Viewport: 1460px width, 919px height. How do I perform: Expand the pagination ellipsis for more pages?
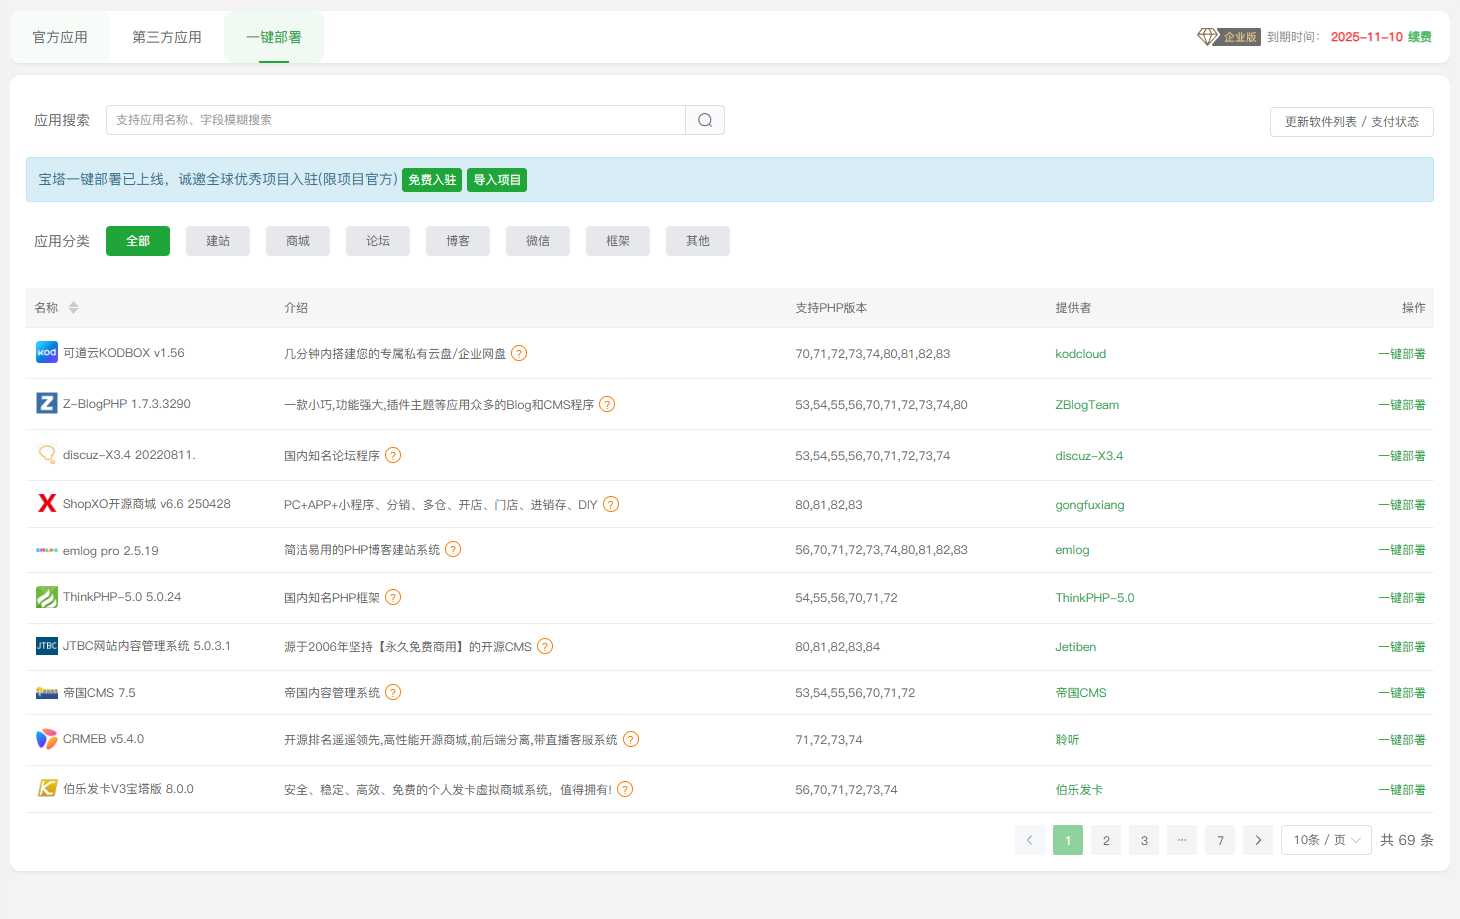[x=1182, y=840]
